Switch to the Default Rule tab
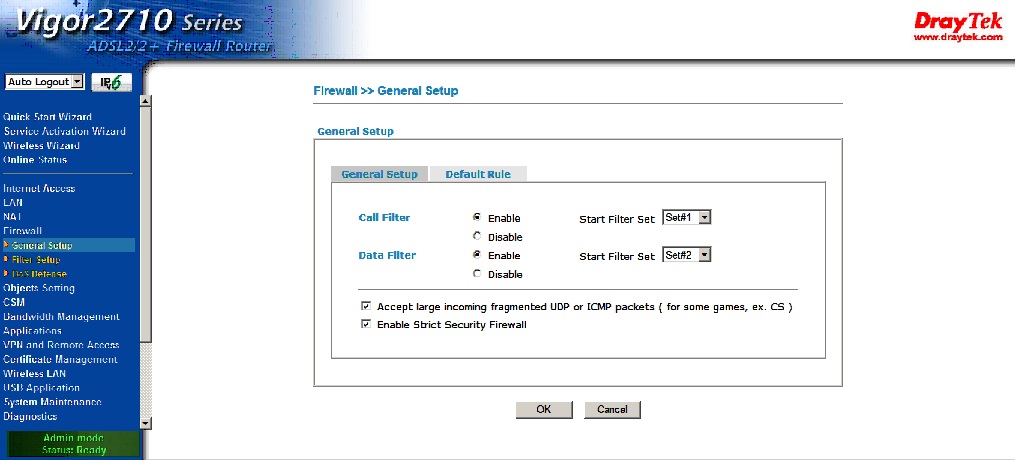1015x460 pixels. coord(478,174)
